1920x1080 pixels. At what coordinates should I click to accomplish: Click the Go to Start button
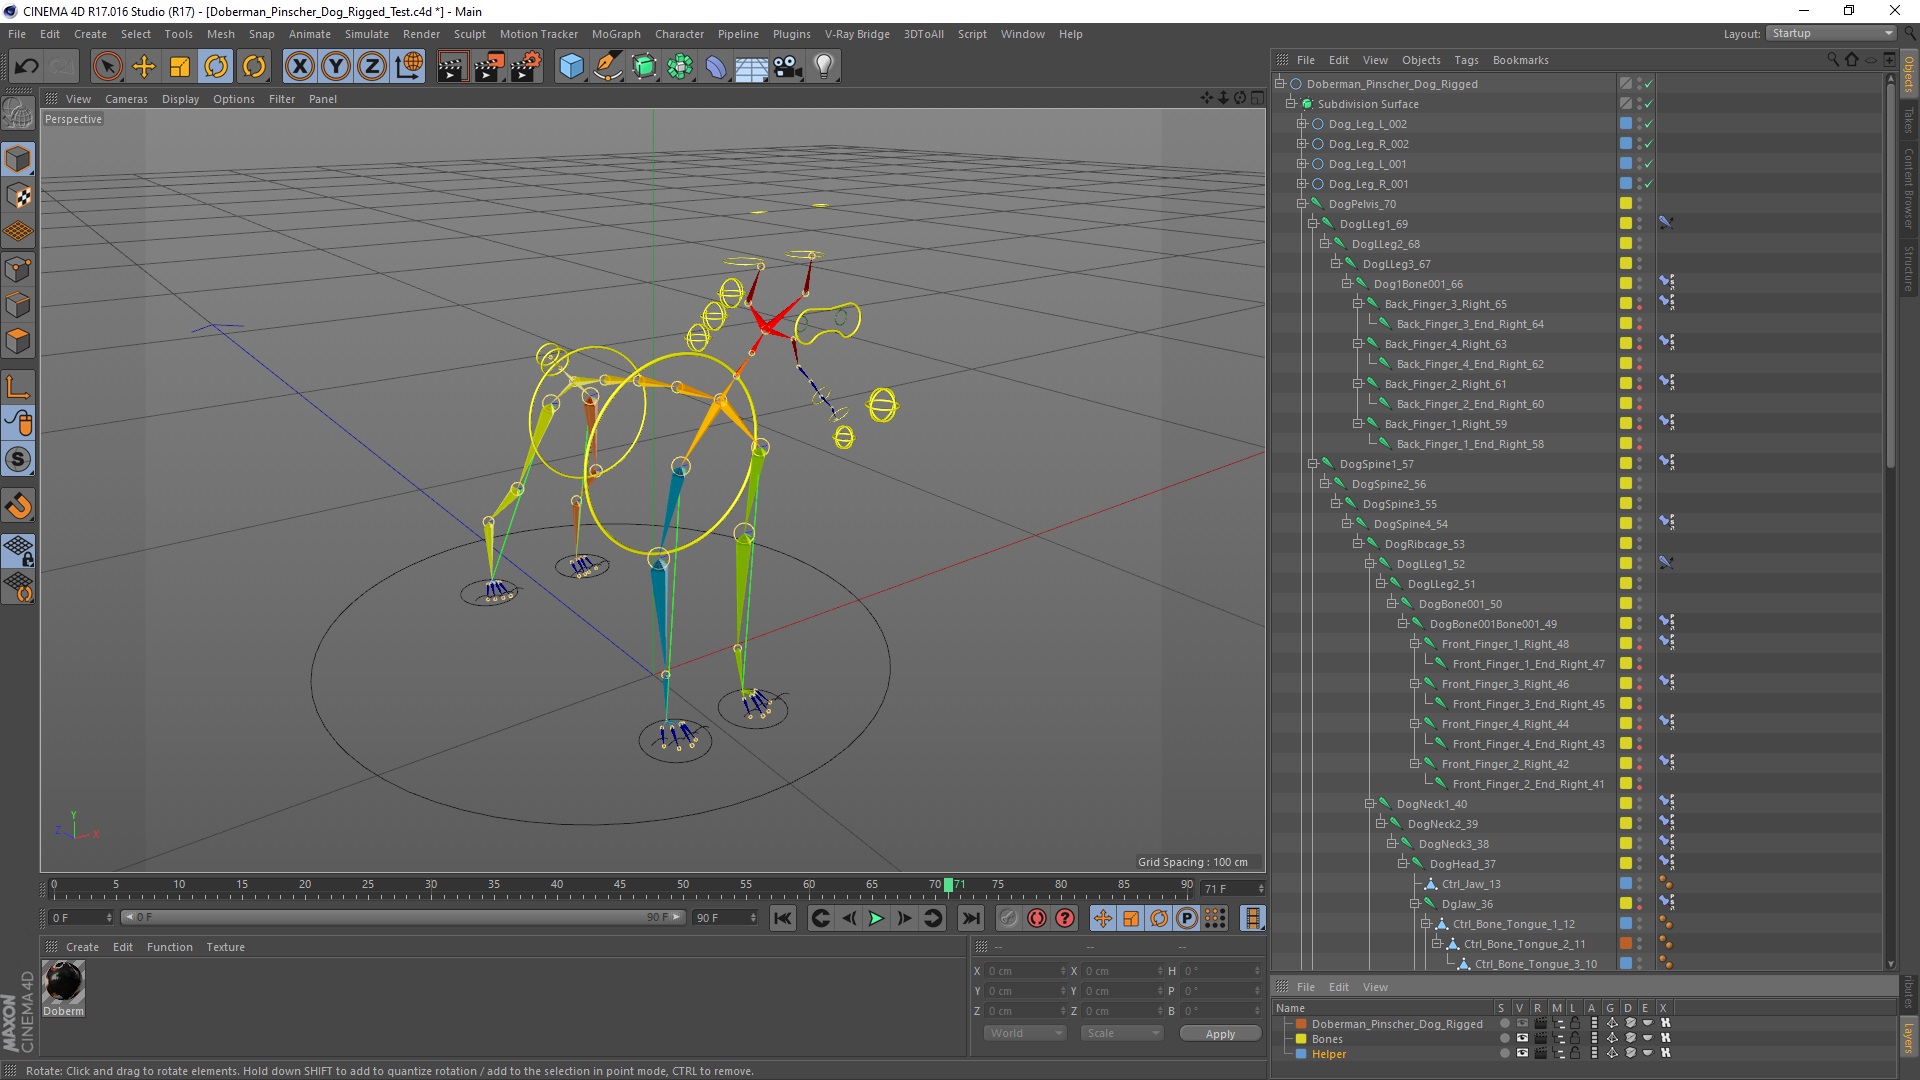(782, 918)
